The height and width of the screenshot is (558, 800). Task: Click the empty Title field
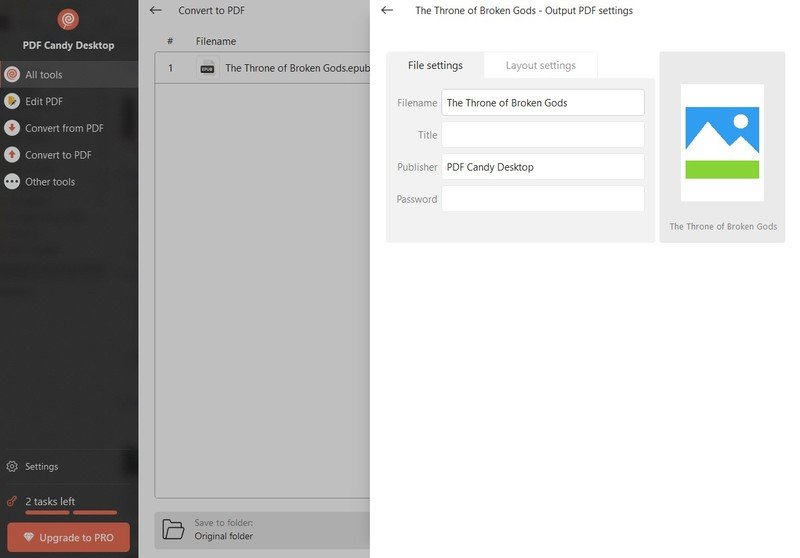point(542,135)
